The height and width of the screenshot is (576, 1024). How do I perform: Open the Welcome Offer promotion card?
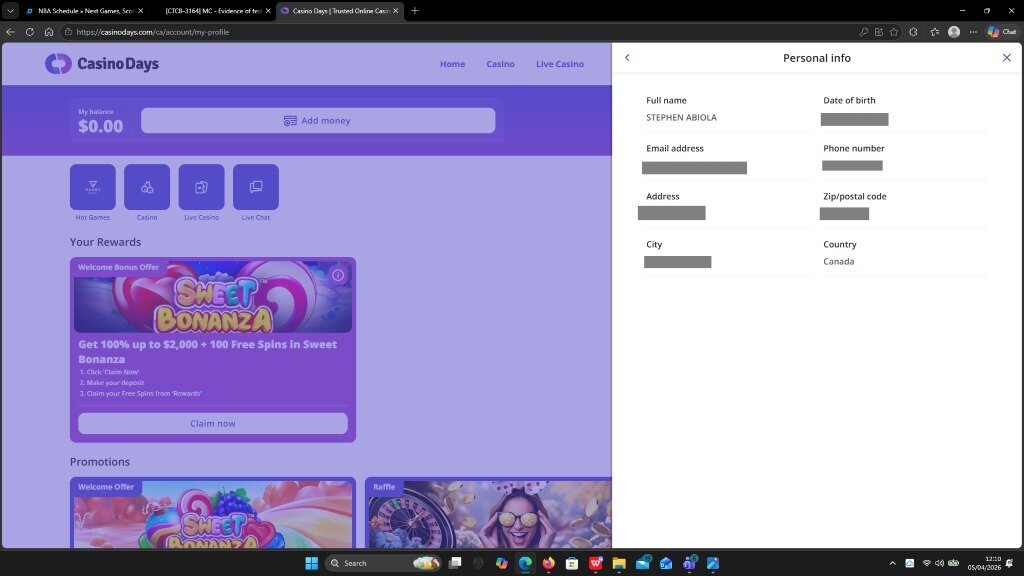[213, 513]
